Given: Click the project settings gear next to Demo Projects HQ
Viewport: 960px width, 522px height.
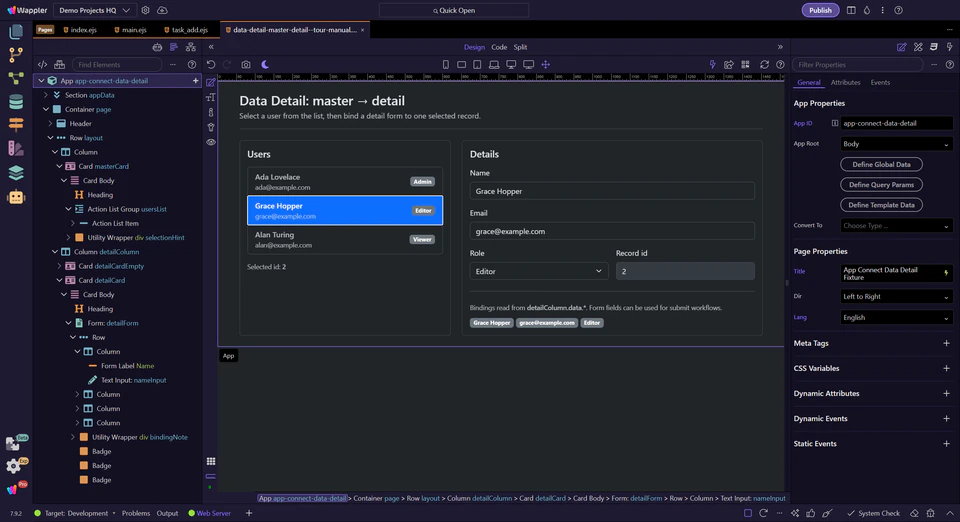Looking at the screenshot, I should pos(145,10).
